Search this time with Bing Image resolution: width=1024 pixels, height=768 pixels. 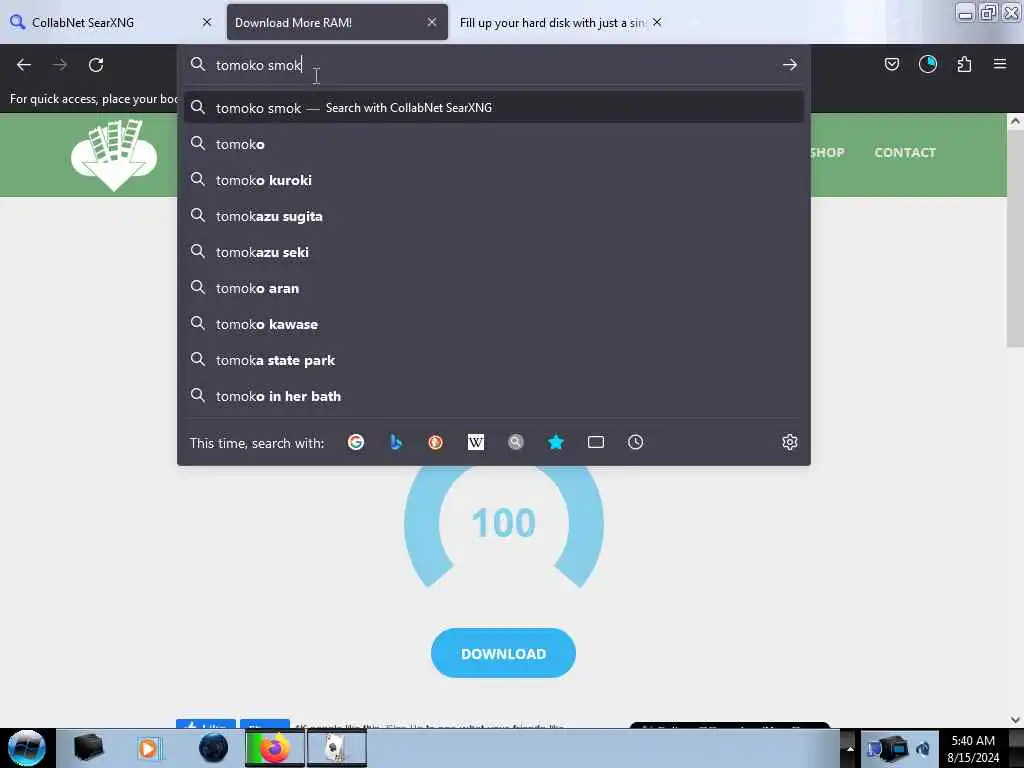pos(396,442)
